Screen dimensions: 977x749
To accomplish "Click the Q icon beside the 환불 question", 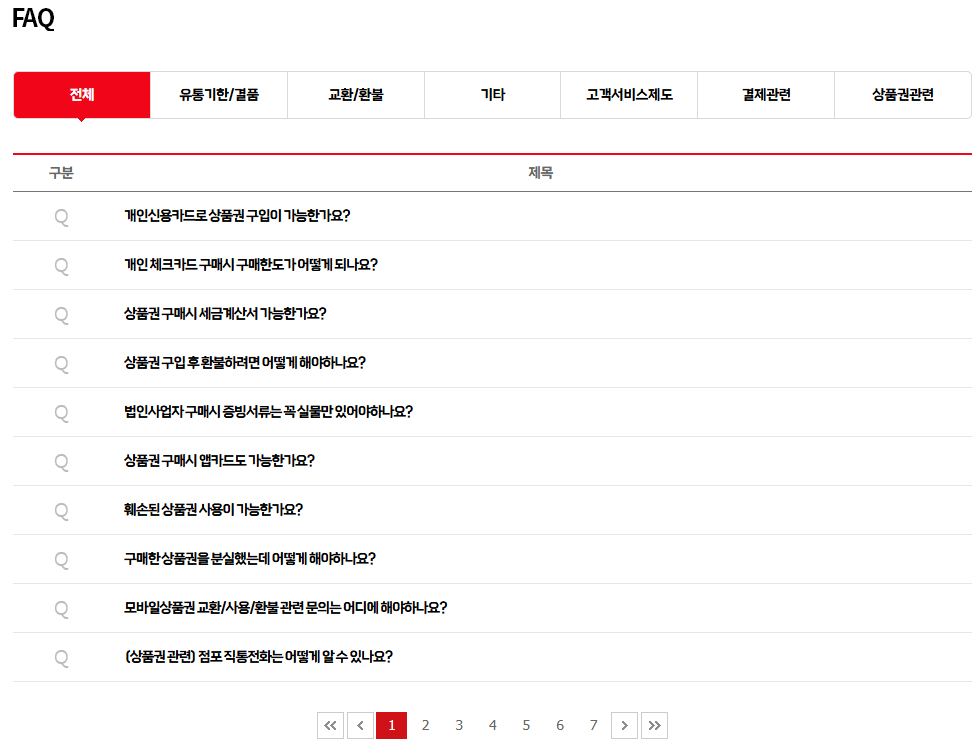I will click(62, 363).
